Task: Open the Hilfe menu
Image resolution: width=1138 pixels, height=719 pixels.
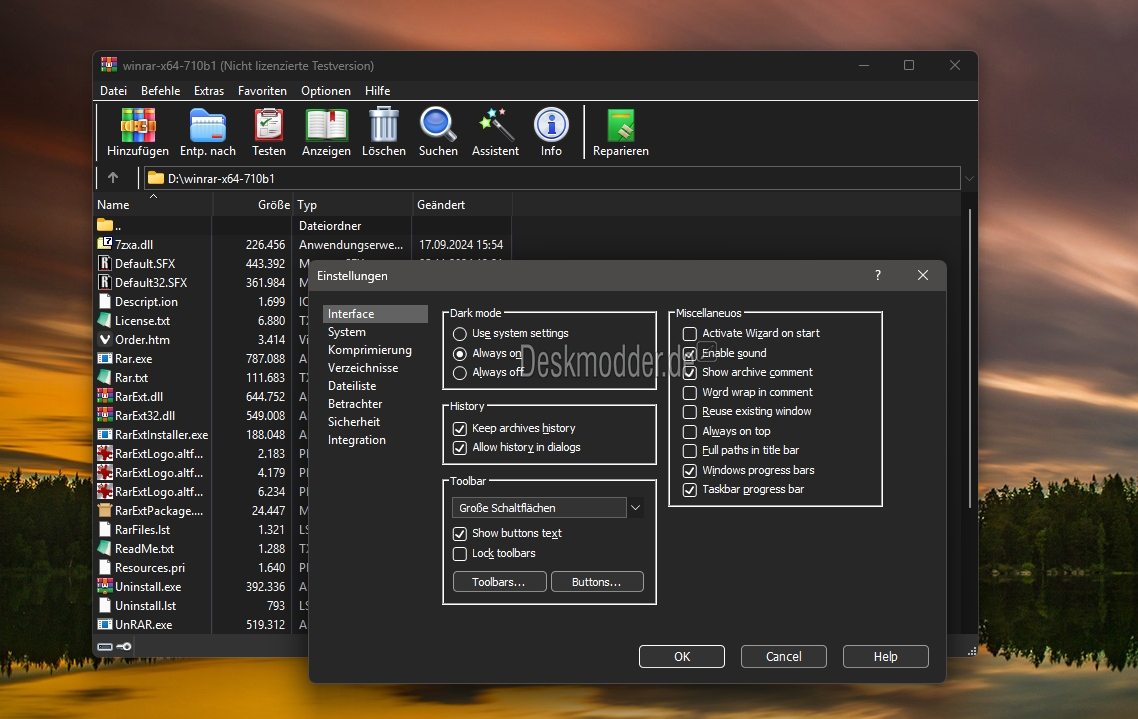Action: pyautogui.click(x=377, y=91)
